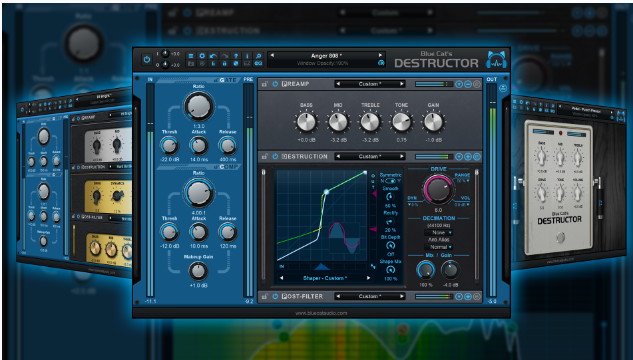Click the undo arrow icon
The width and height of the screenshot is (633, 360).
pos(214,56)
